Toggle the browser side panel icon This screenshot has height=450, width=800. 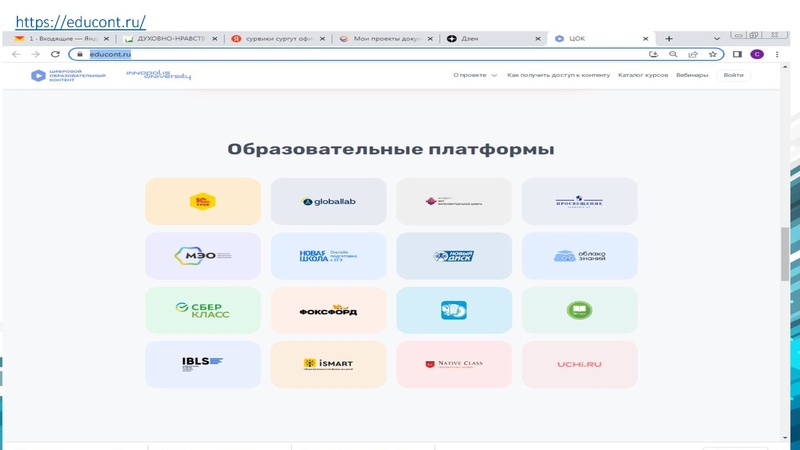pyautogui.click(x=737, y=54)
